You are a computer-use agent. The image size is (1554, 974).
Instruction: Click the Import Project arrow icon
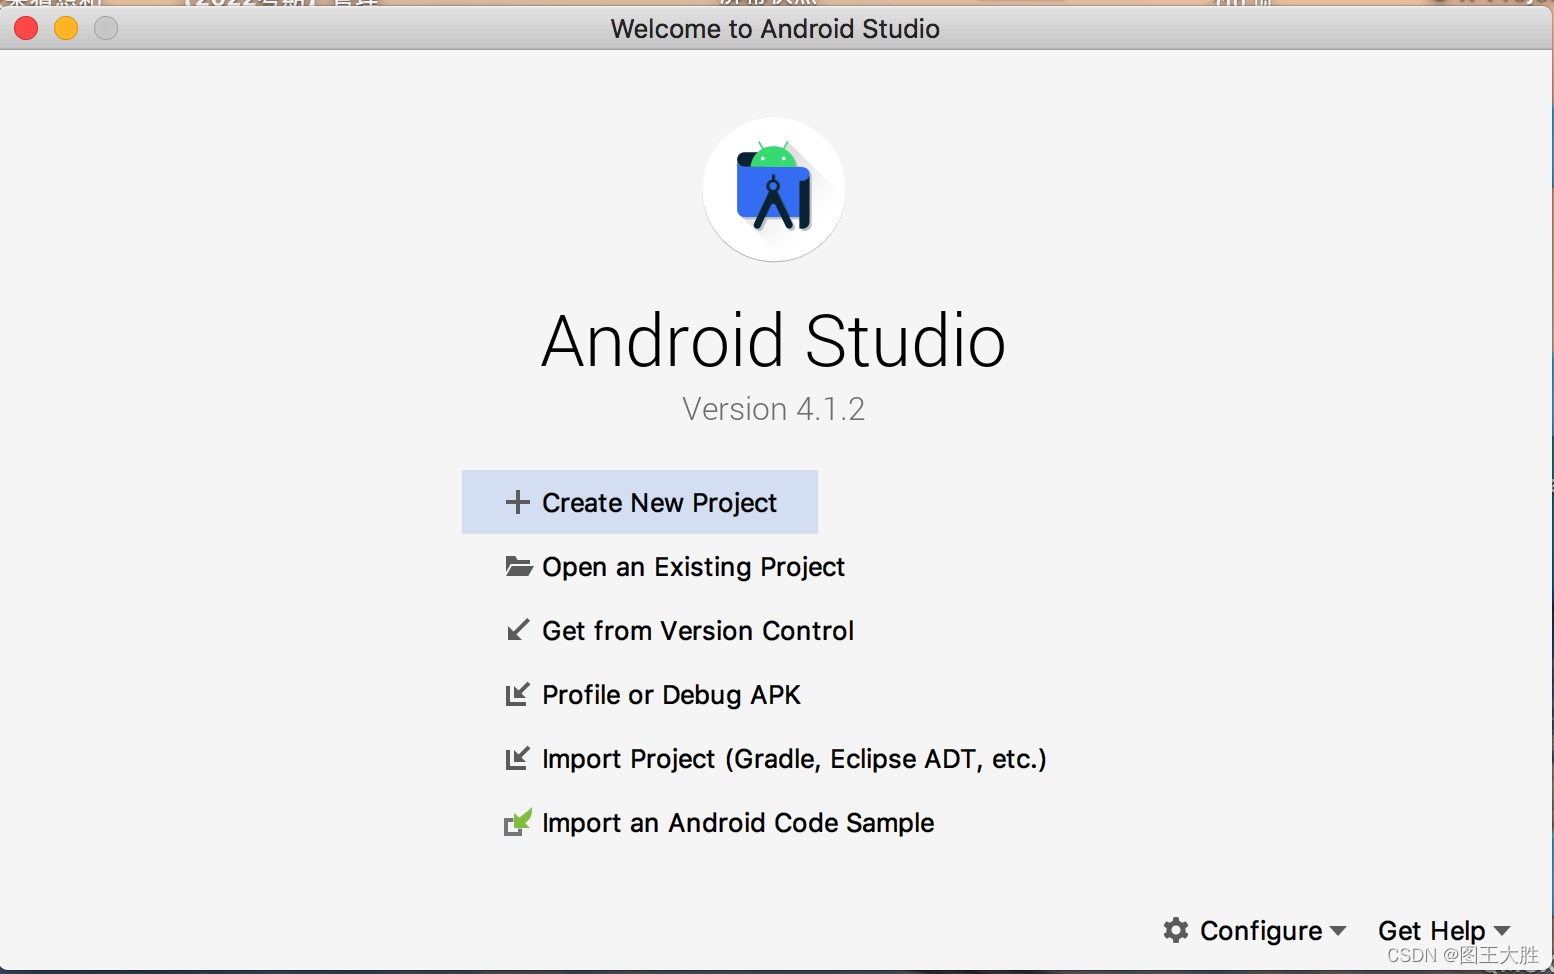tap(517, 758)
